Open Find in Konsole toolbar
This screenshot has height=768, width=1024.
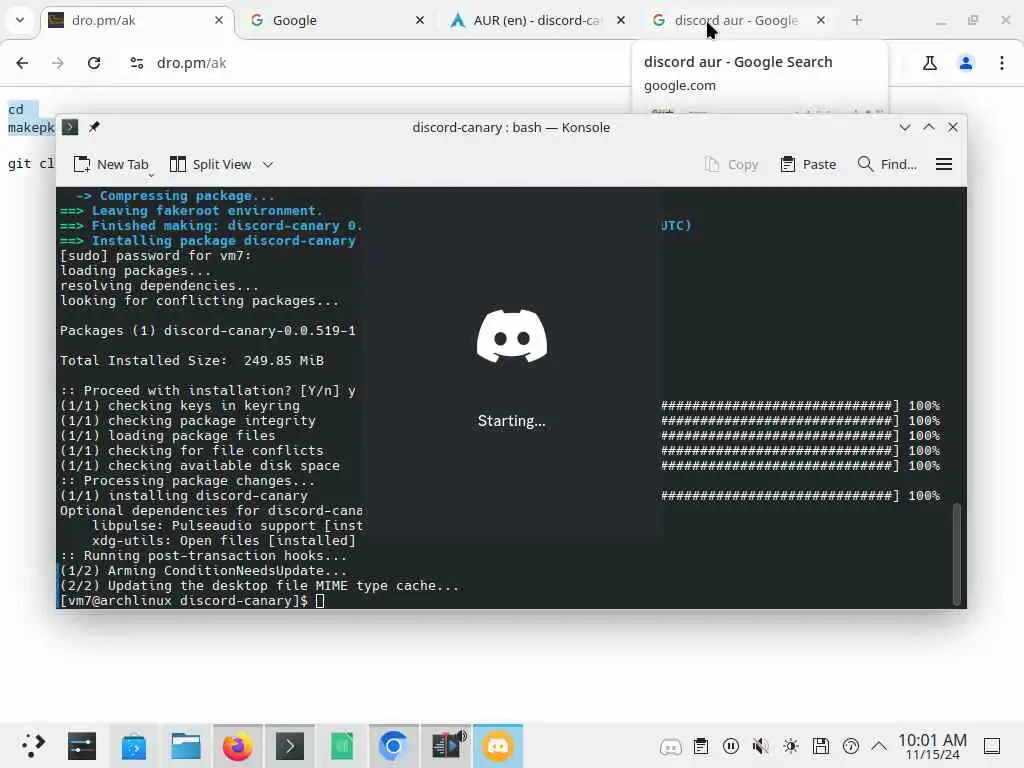coord(887,165)
